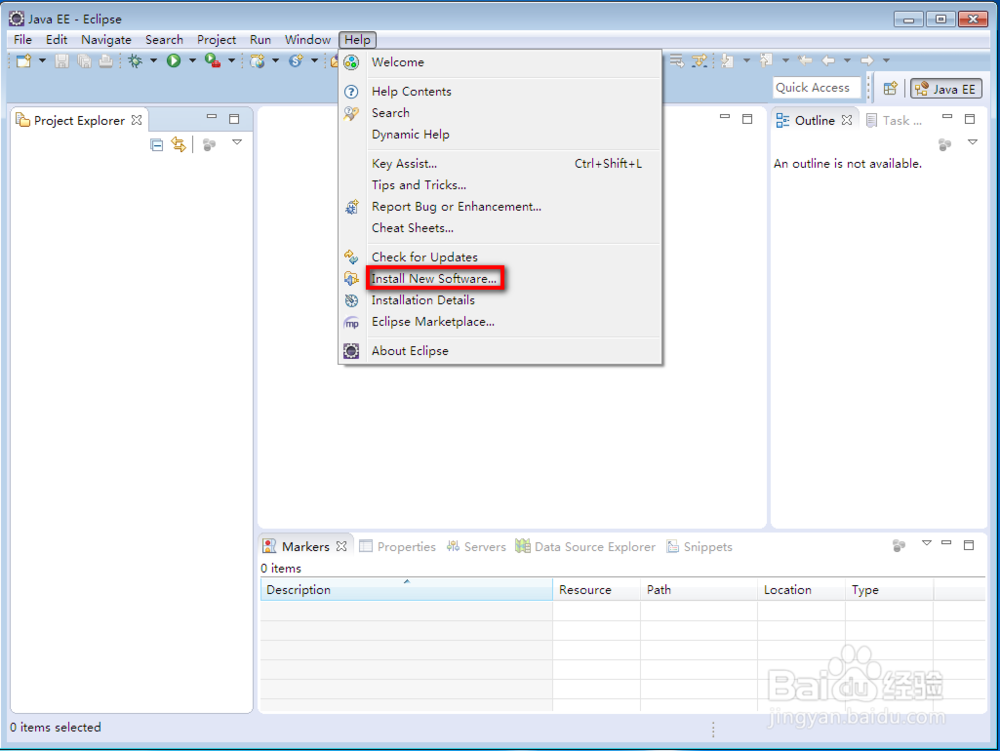Click the Next Annotation toolbar icon
The image size is (1000, 751).
point(728,61)
